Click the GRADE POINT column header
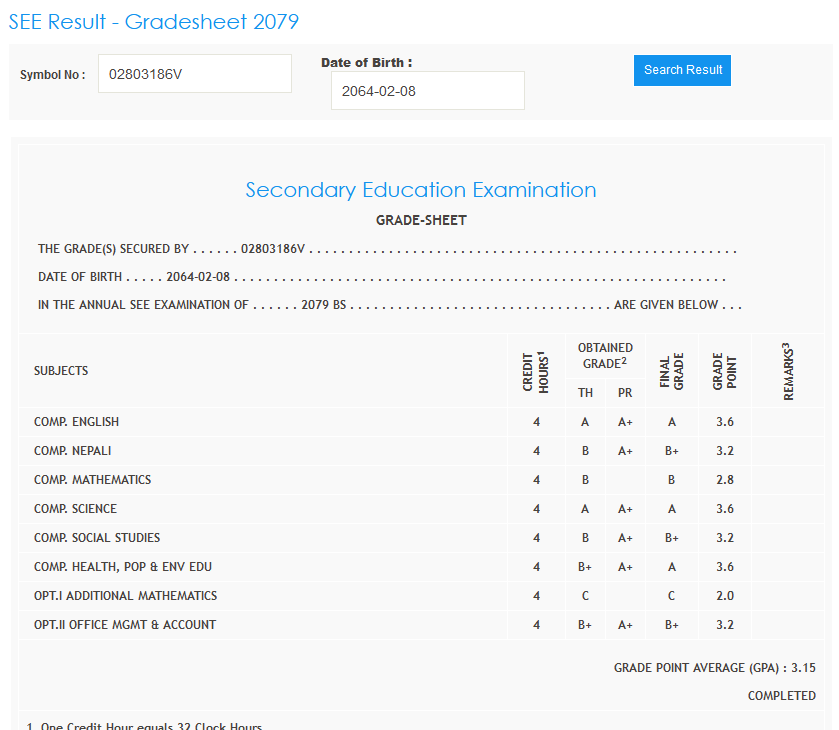Screen dimensions: 839x730 (724, 371)
